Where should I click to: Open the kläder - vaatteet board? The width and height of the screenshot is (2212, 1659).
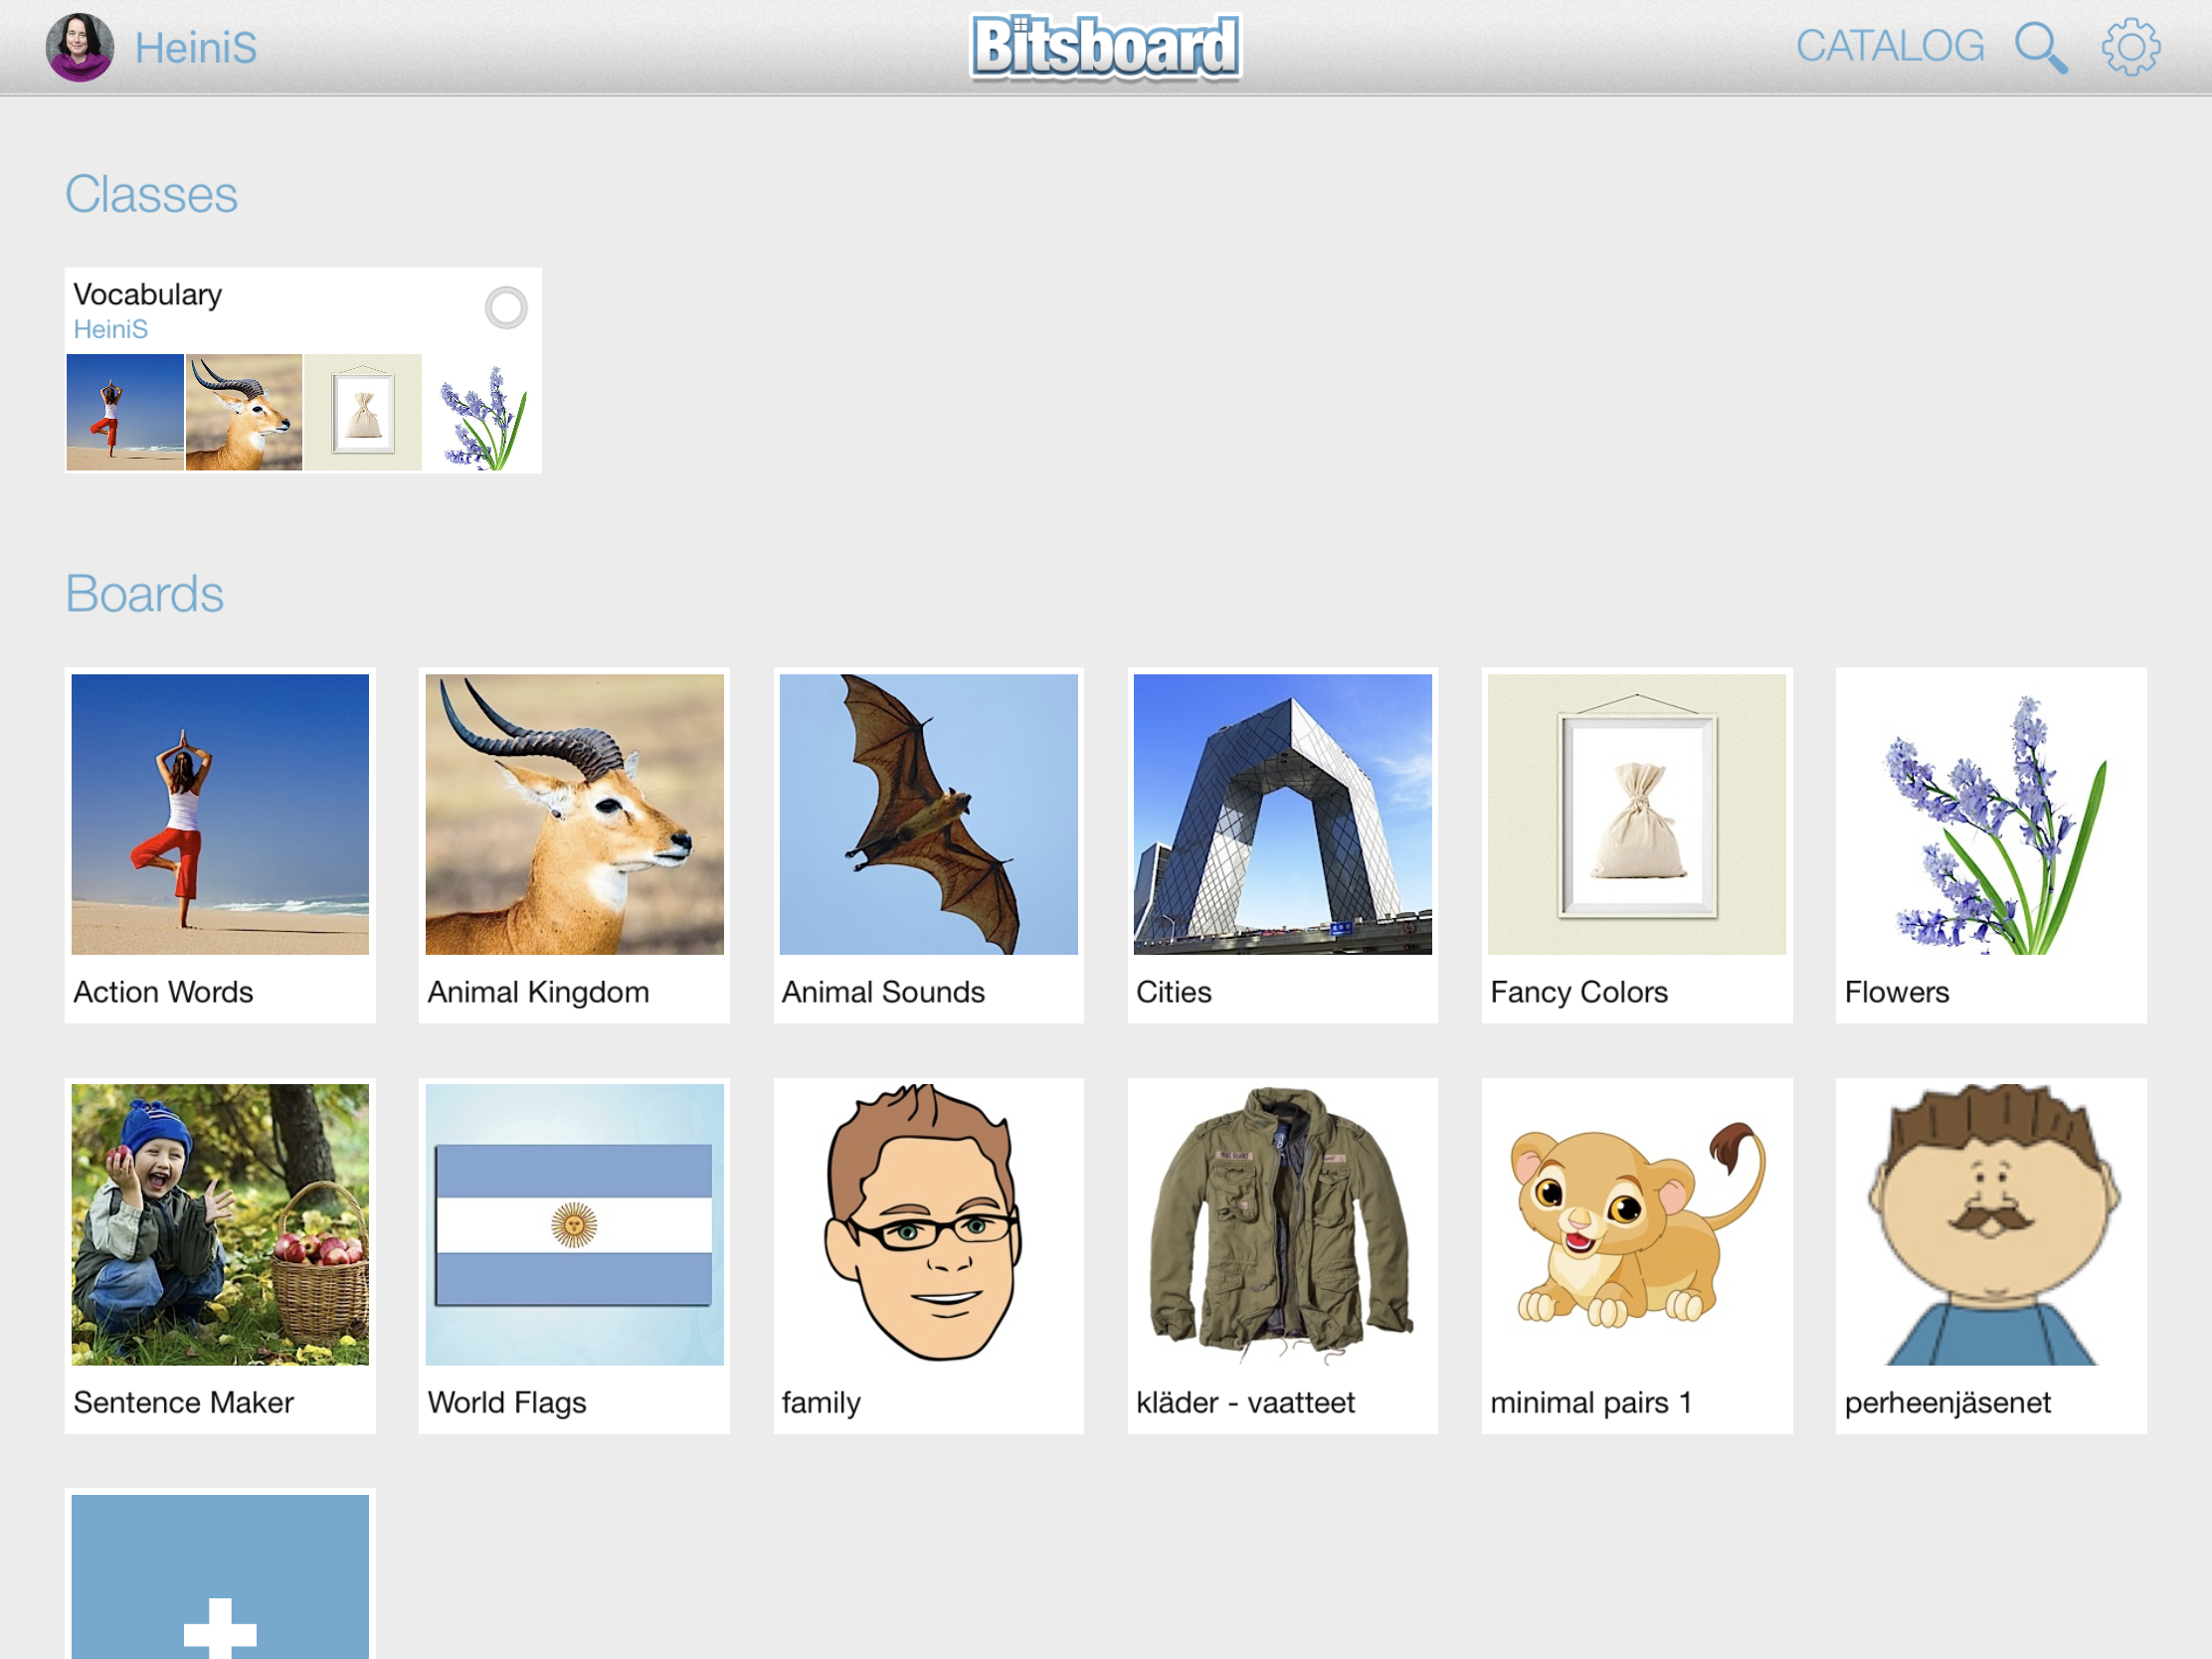pyautogui.click(x=1282, y=1255)
